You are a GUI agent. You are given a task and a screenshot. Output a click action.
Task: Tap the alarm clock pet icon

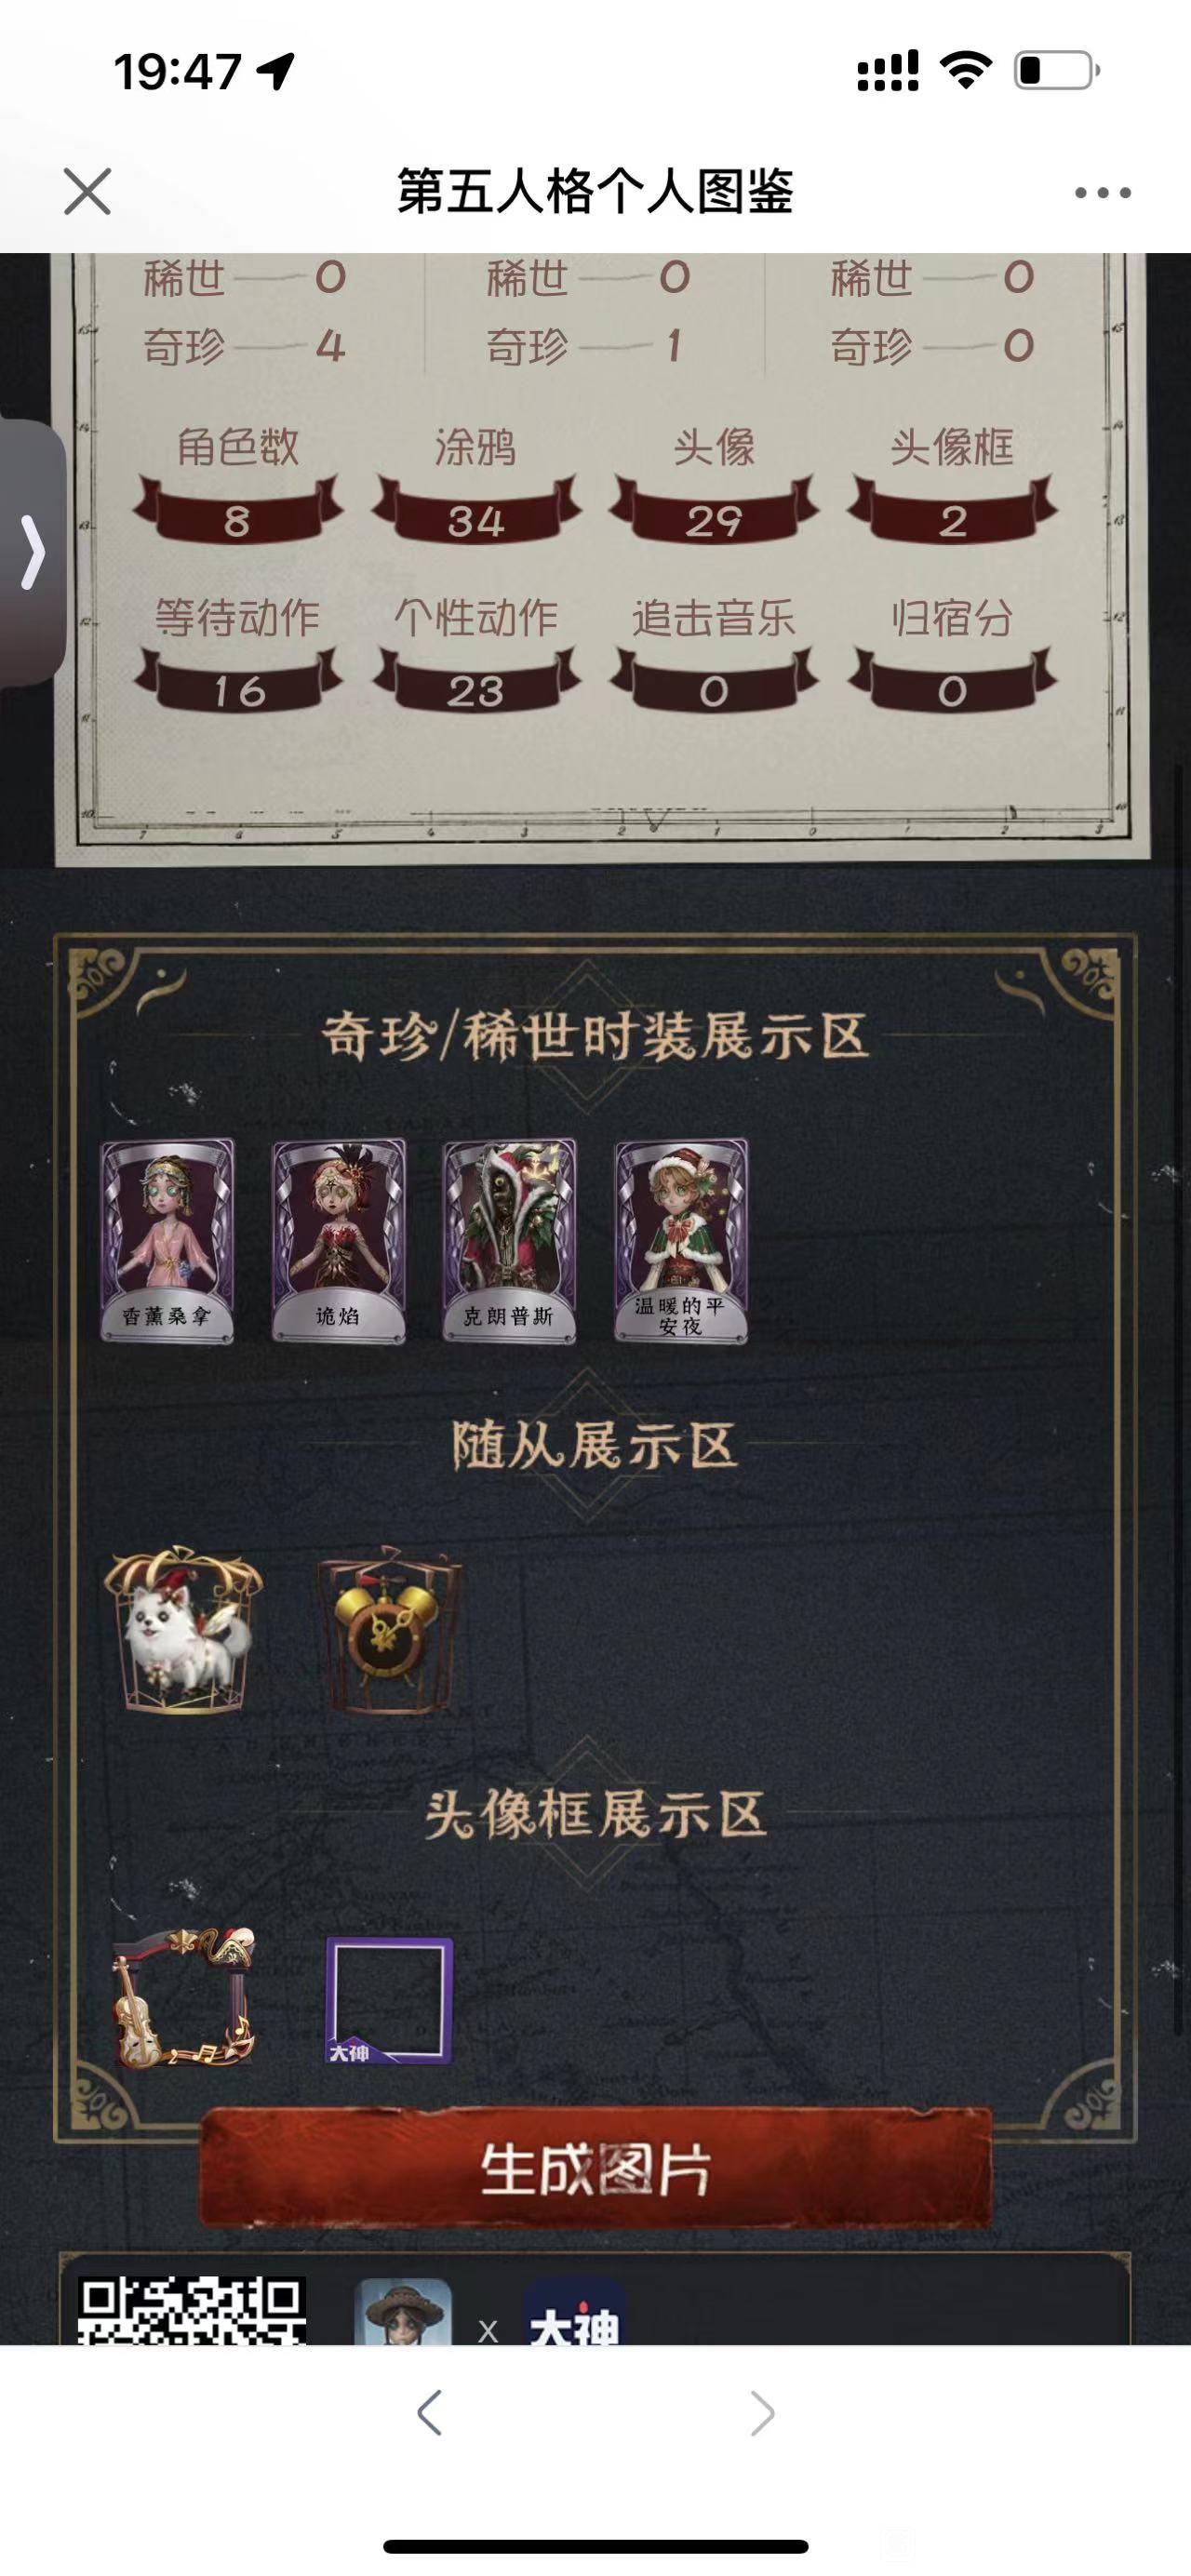(390, 1630)
